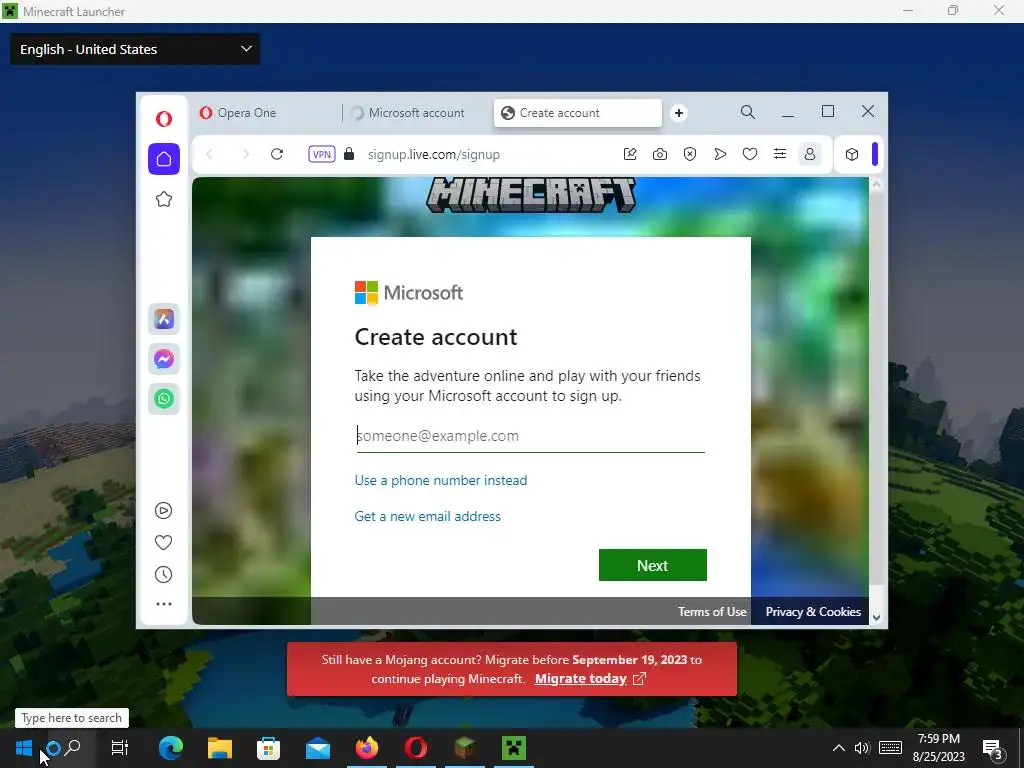The height and width of the screenshot is (768, 1024).
Task: Click Use a phone number instead
Action: point(441,480)
